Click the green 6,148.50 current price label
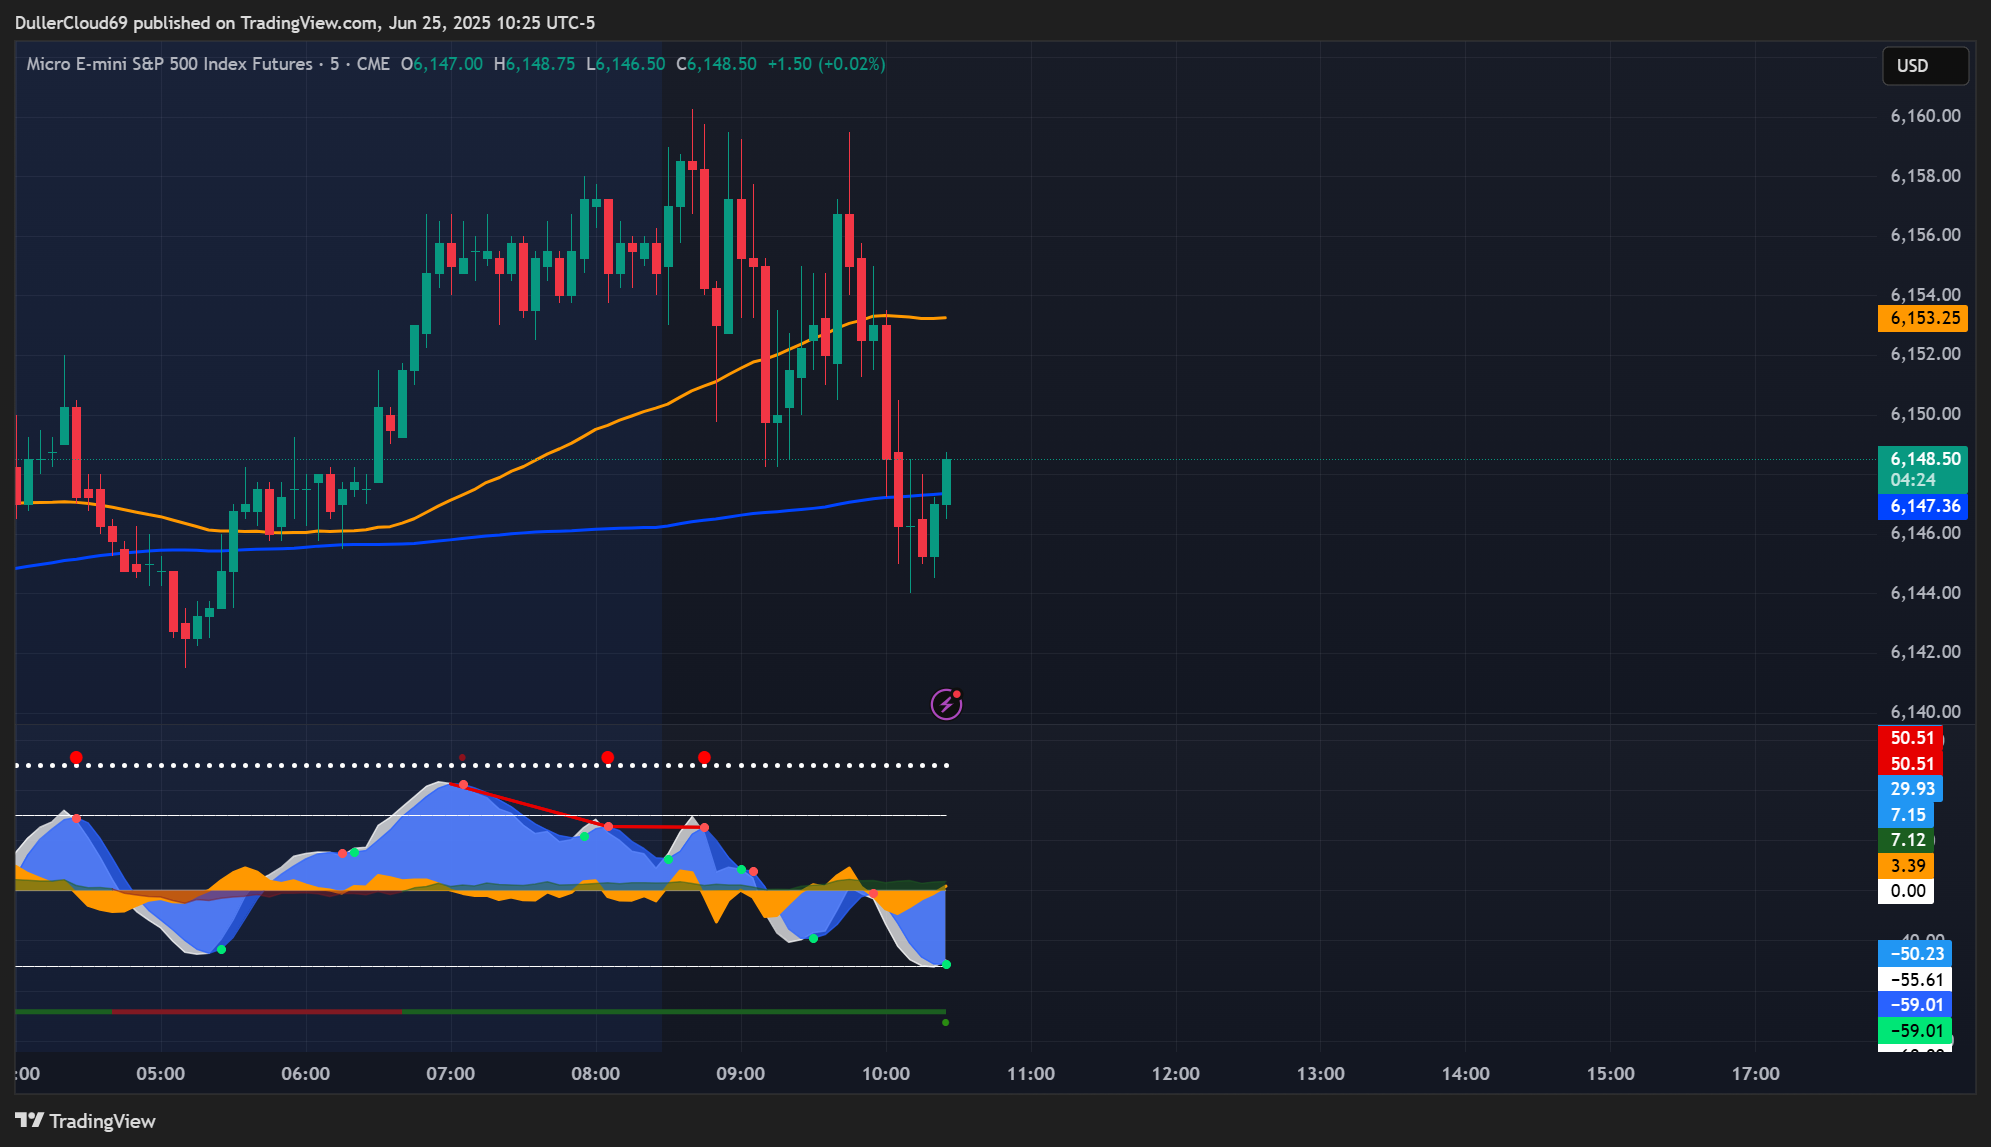The image size is (1991, 1147). [x=1923, y=459]
